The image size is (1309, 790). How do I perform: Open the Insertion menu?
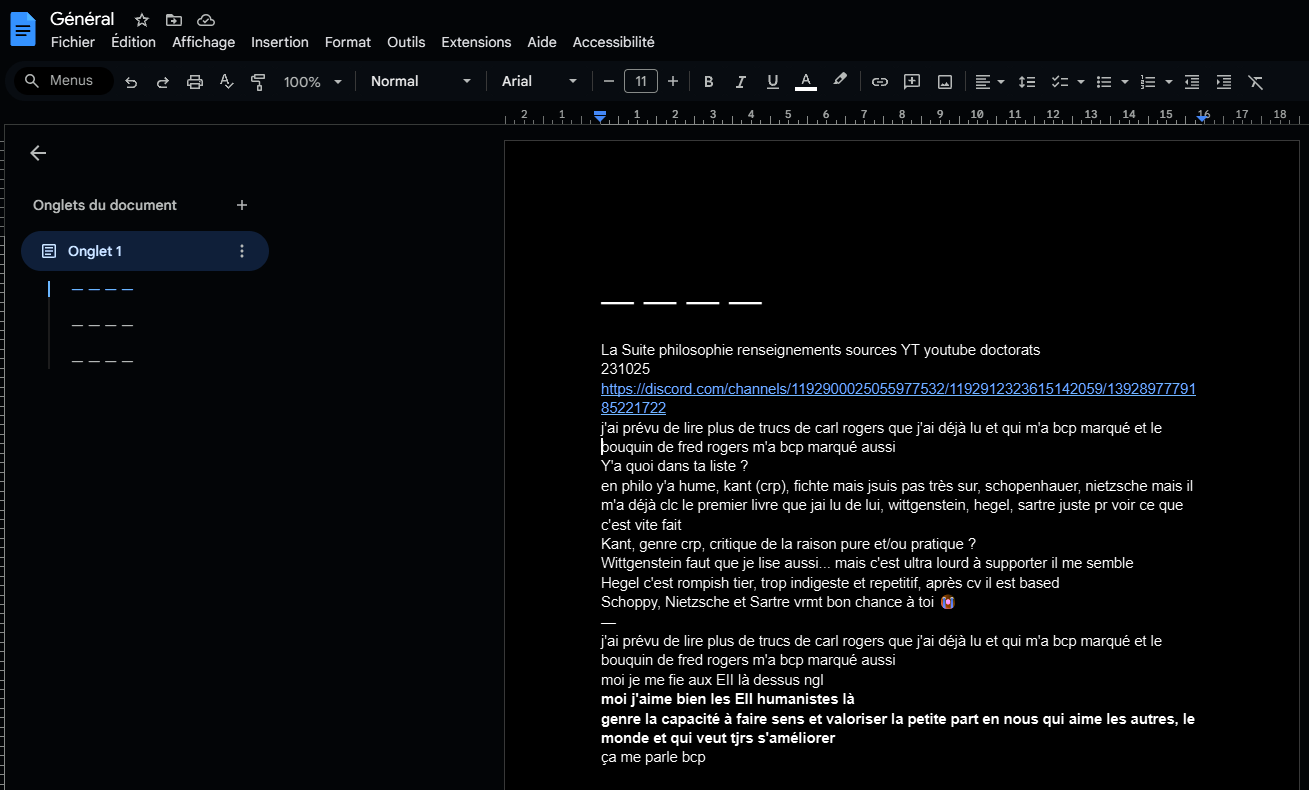(x=279, y=42)
